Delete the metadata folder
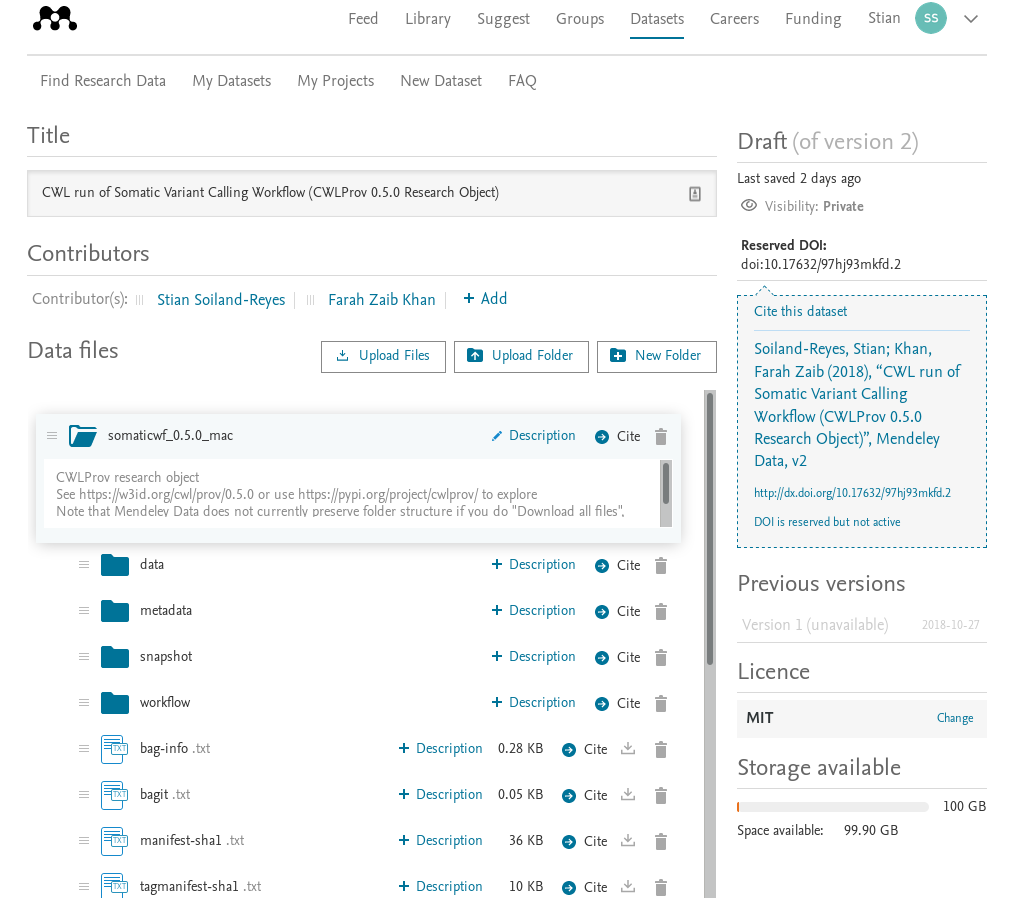Screen dimensions: 1036x918 [x=661, y=611]
